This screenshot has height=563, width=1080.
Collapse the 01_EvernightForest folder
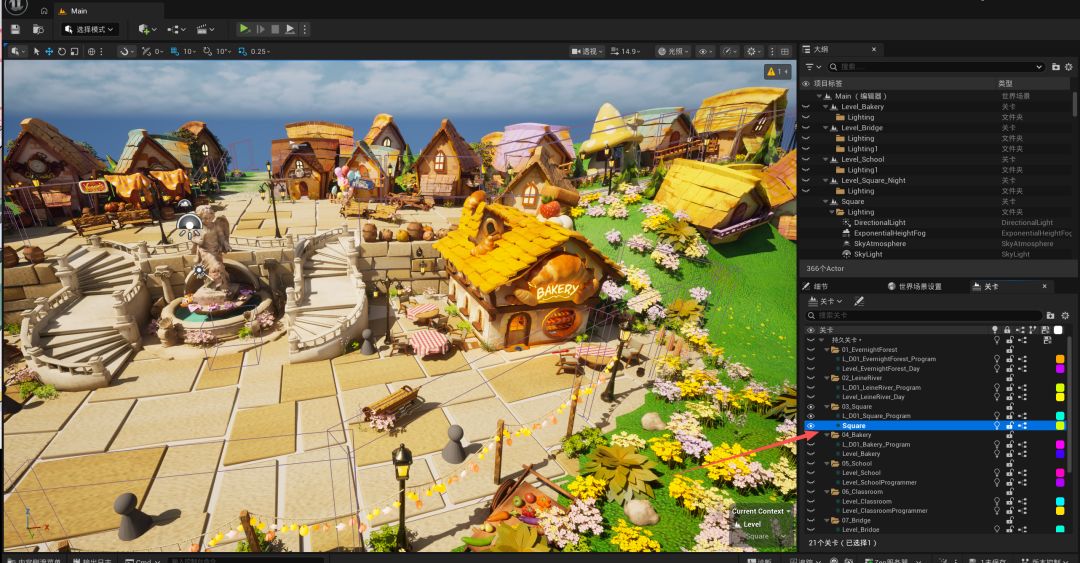827,349
